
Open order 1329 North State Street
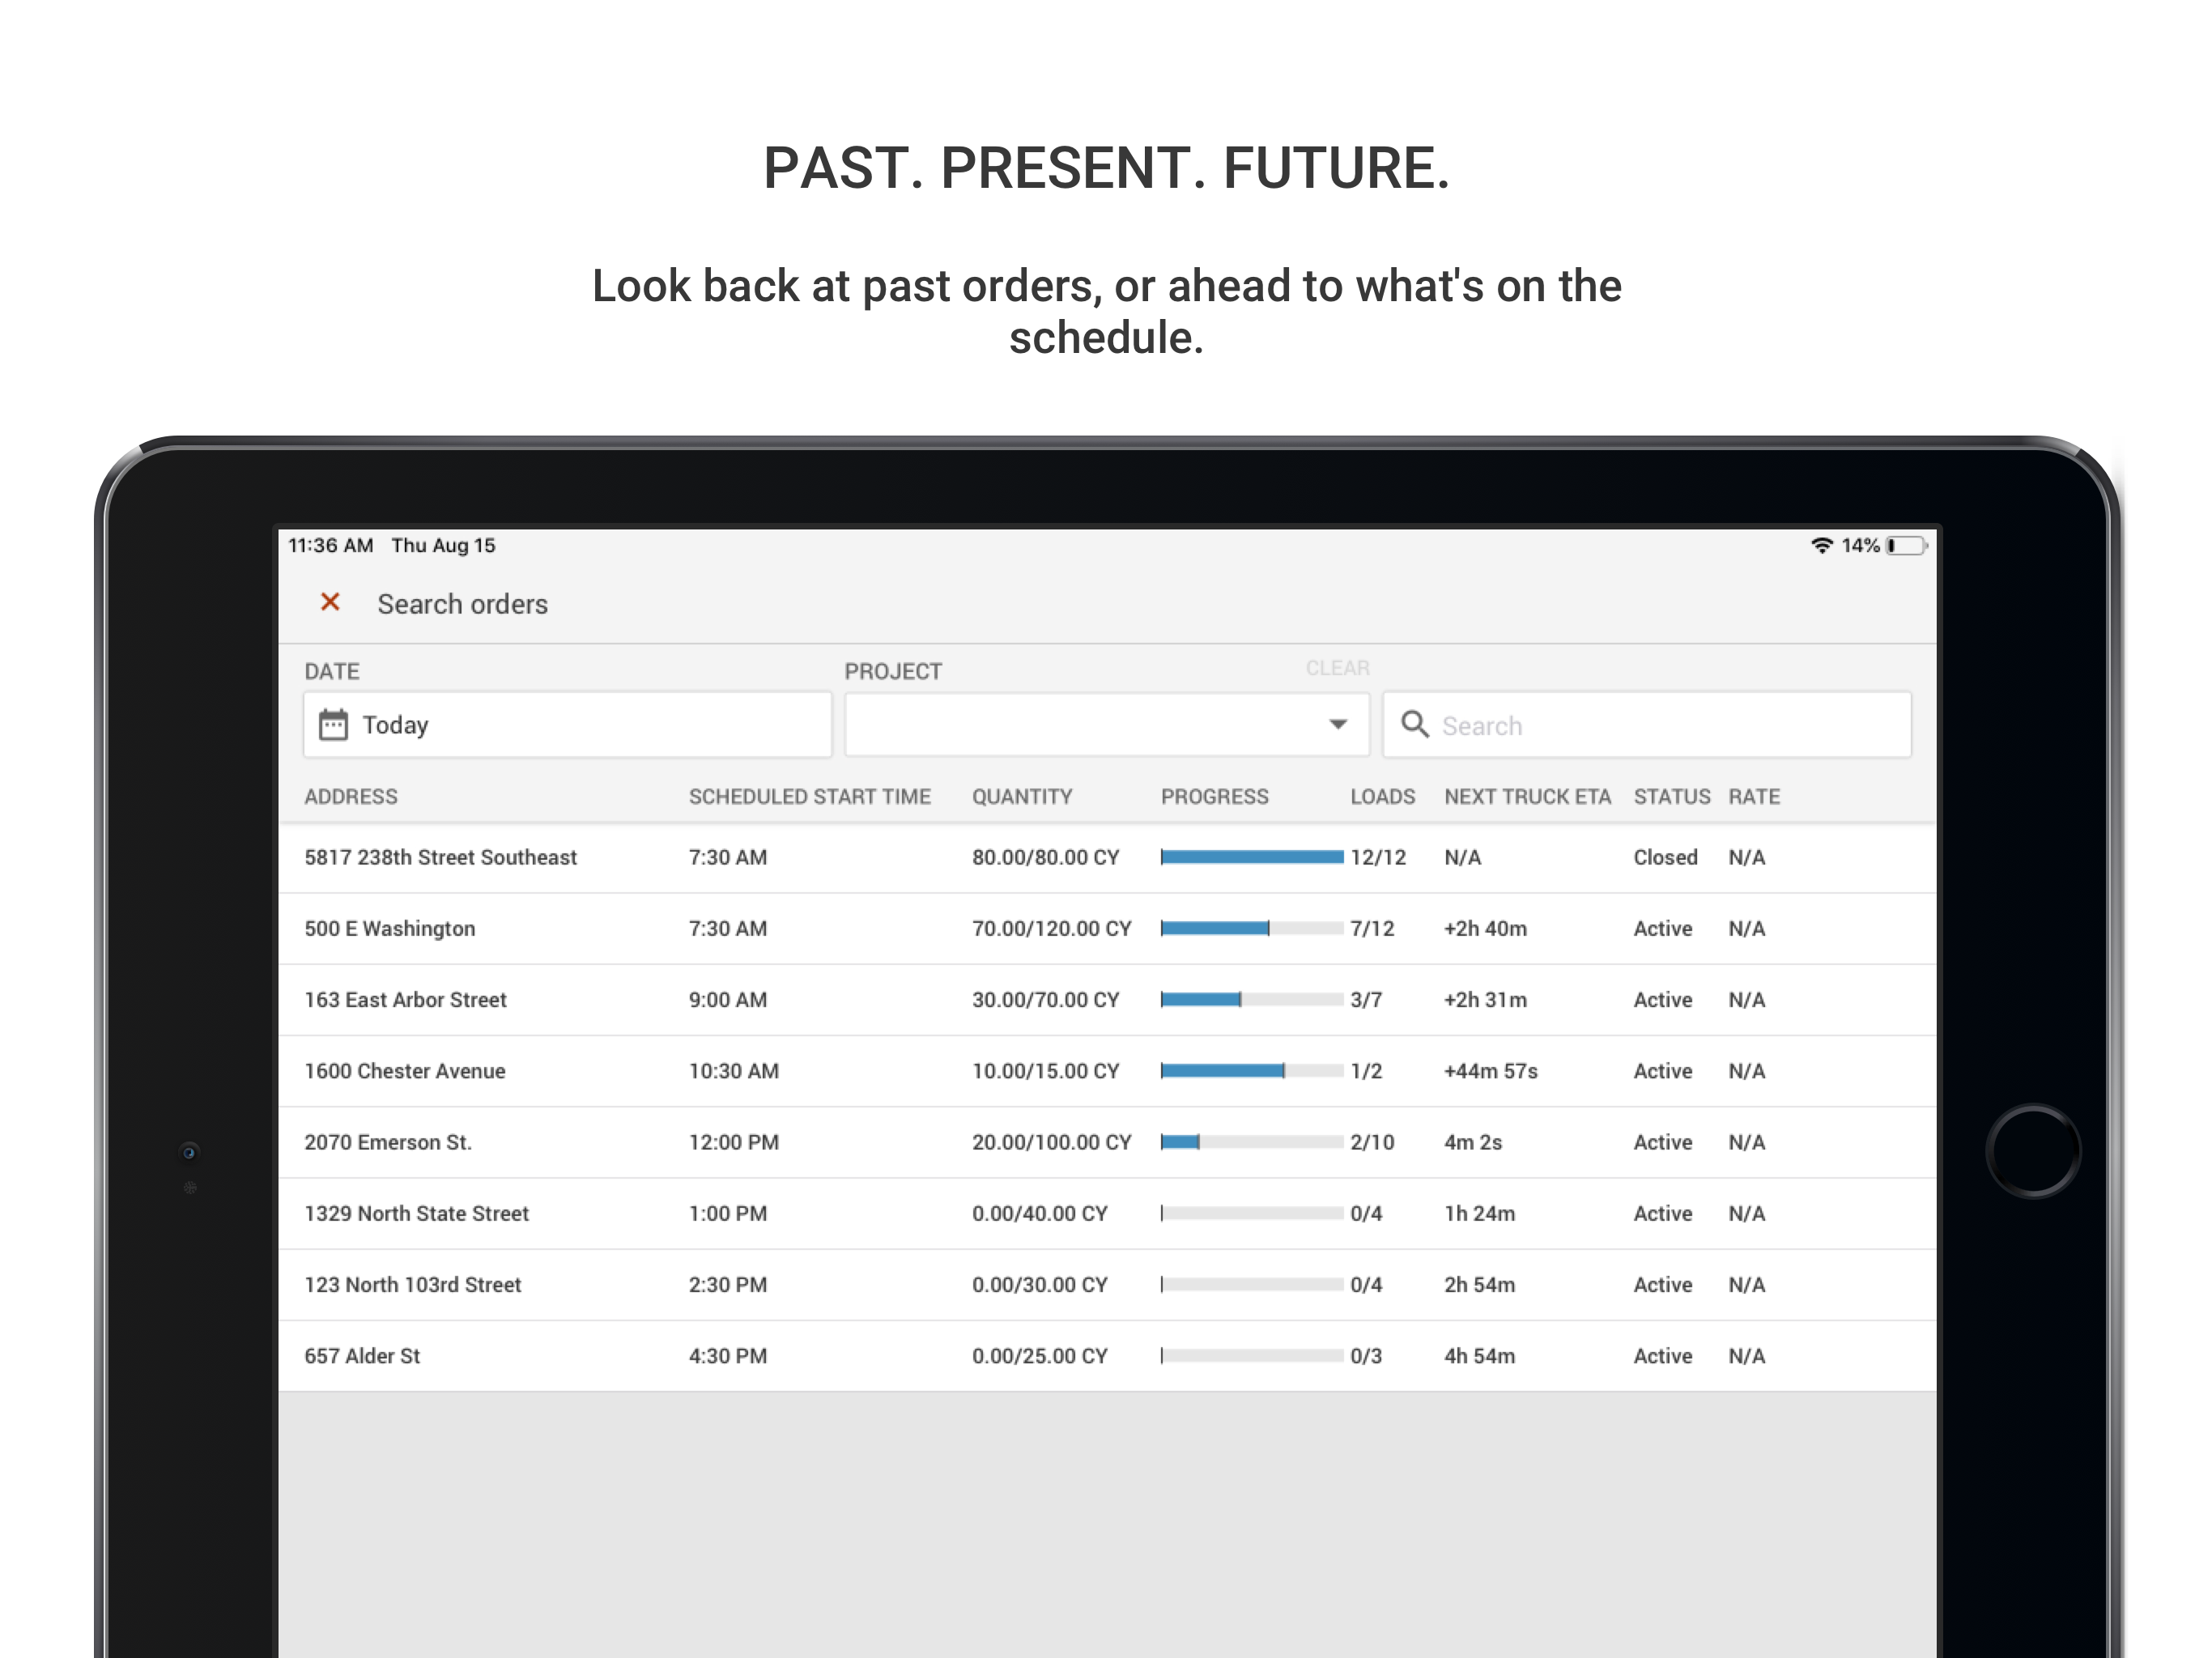(1107, 1213)
